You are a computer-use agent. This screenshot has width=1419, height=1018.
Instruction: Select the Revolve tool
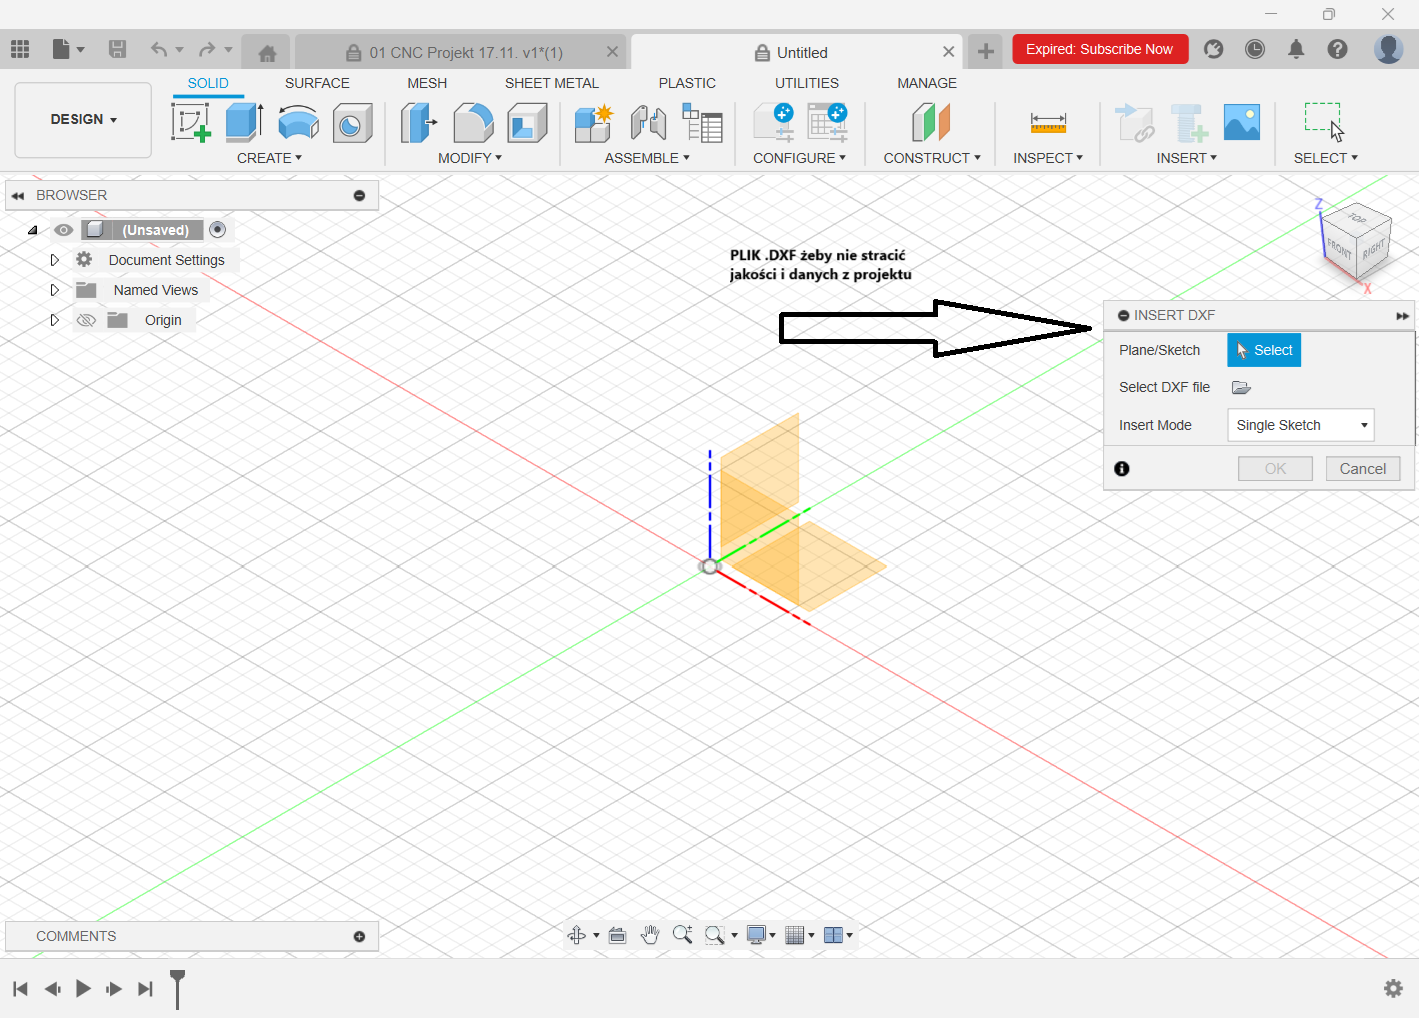[298, 123]
